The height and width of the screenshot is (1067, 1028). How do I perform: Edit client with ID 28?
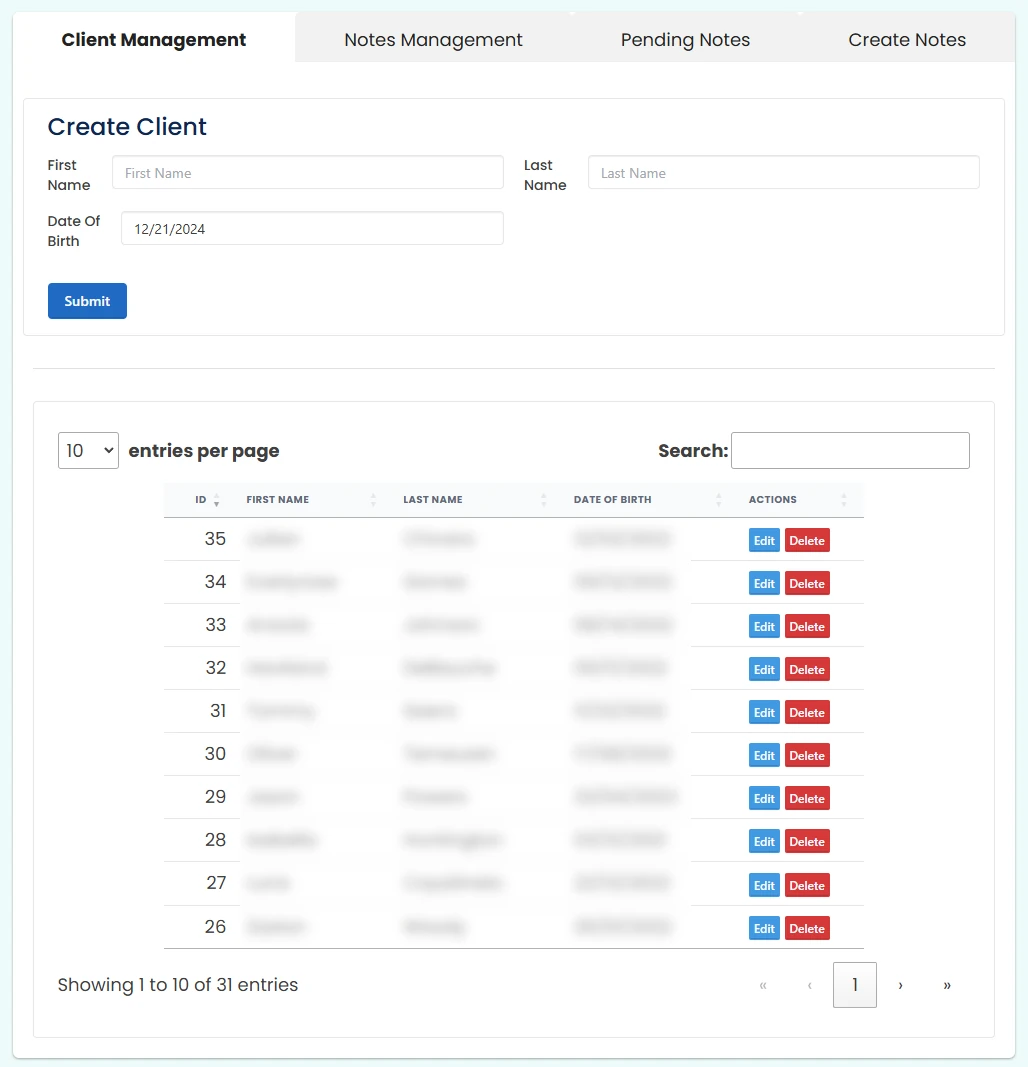click(764, 842)
